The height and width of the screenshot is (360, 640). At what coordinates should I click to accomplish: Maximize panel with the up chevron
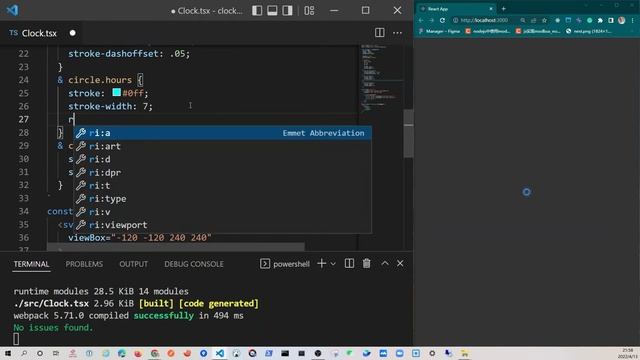pos(384,264)
